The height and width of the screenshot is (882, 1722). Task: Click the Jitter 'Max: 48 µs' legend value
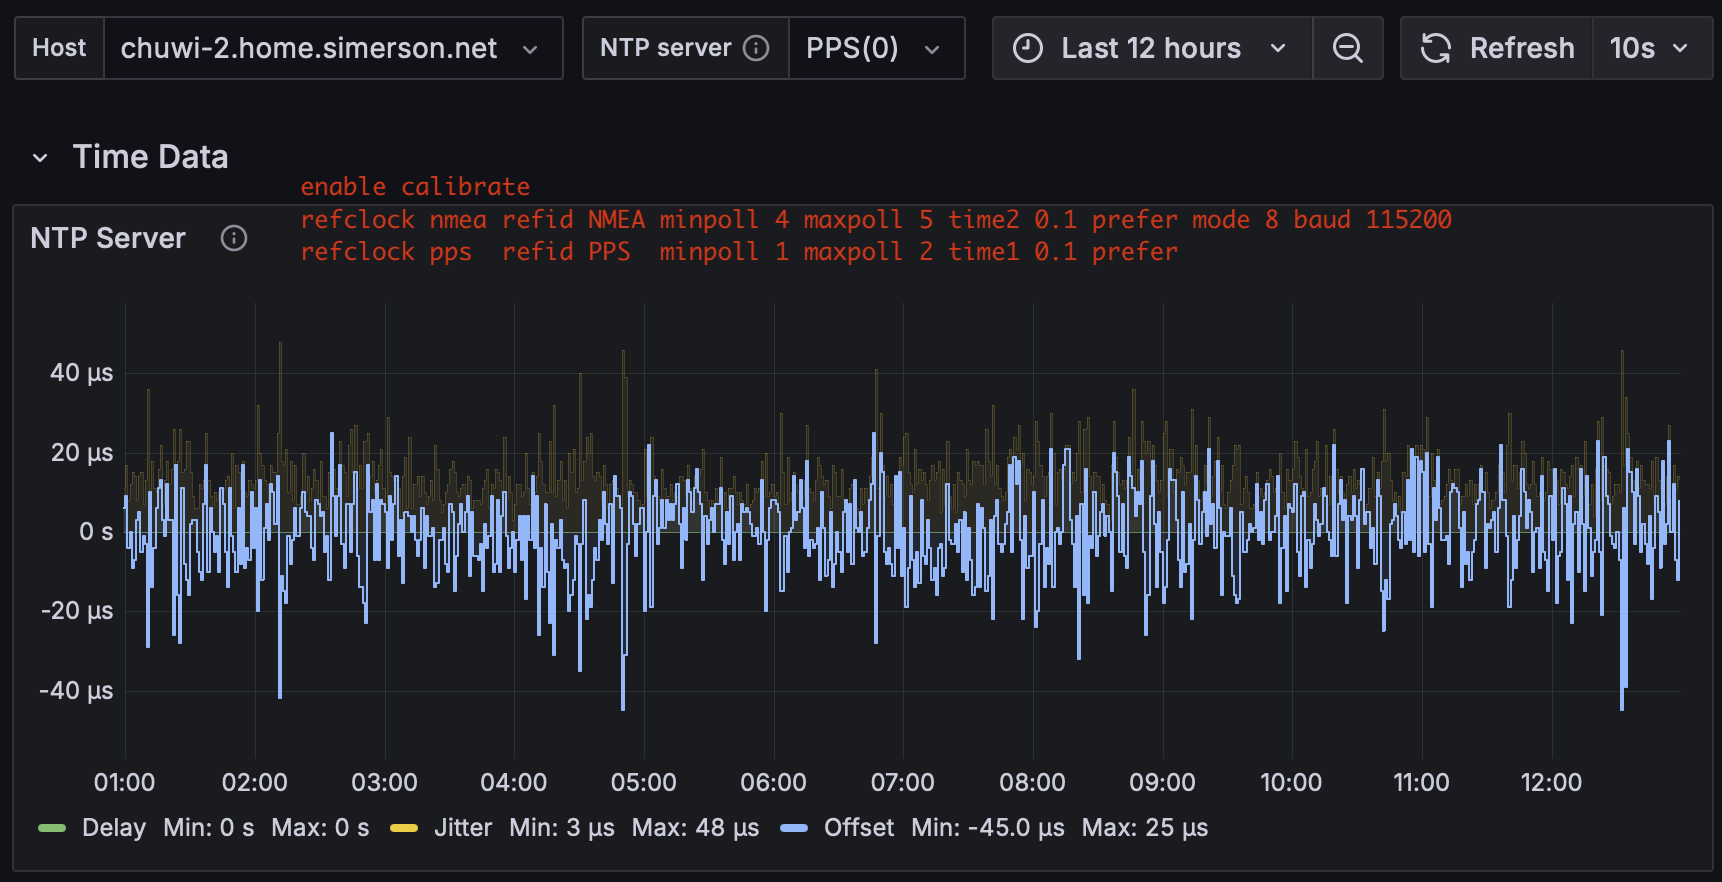tap(695, 828)
